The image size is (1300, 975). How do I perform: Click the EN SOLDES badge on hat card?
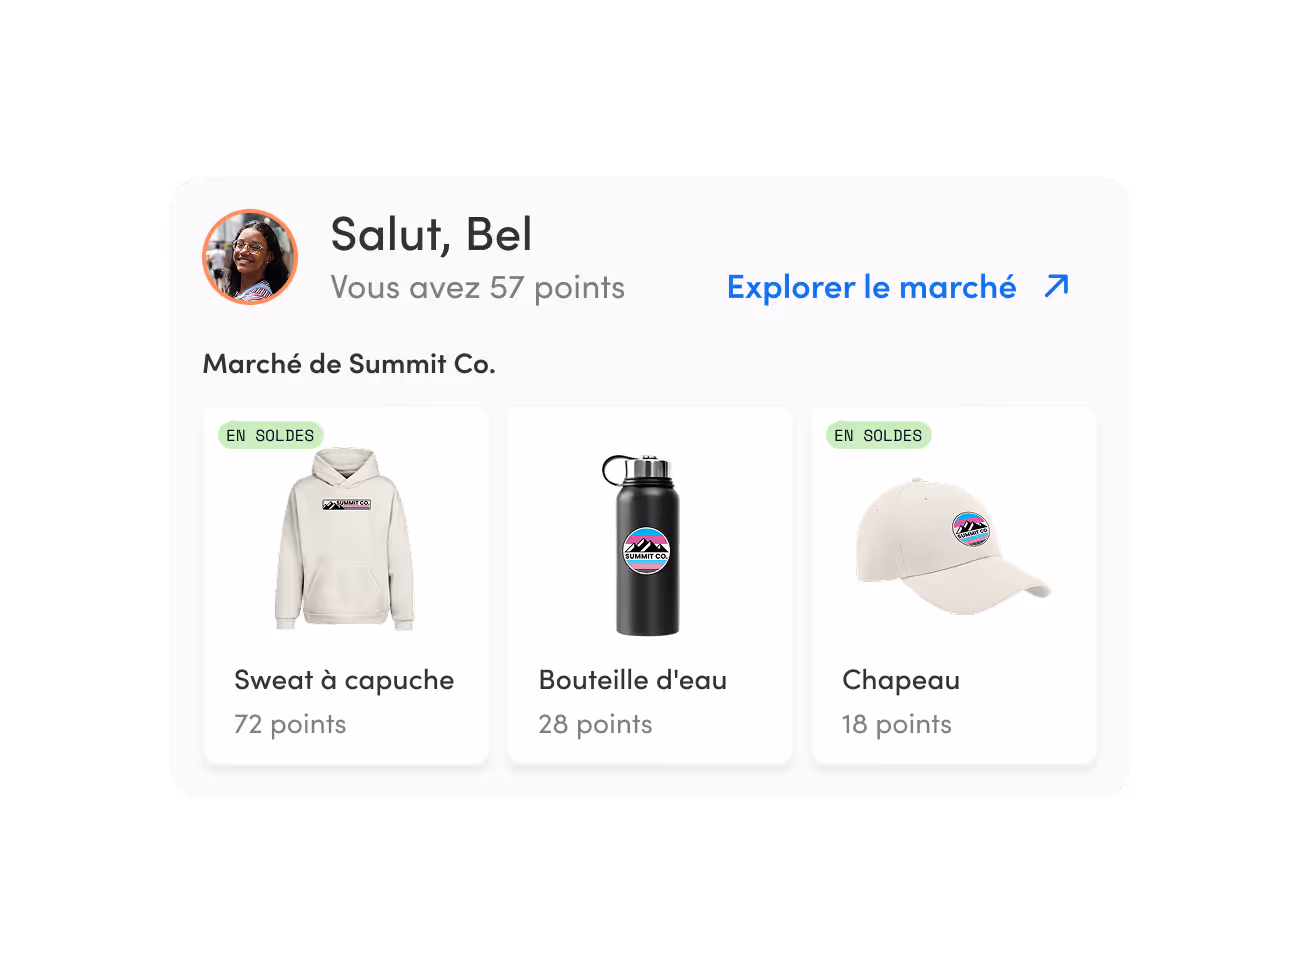click(878, 435)
